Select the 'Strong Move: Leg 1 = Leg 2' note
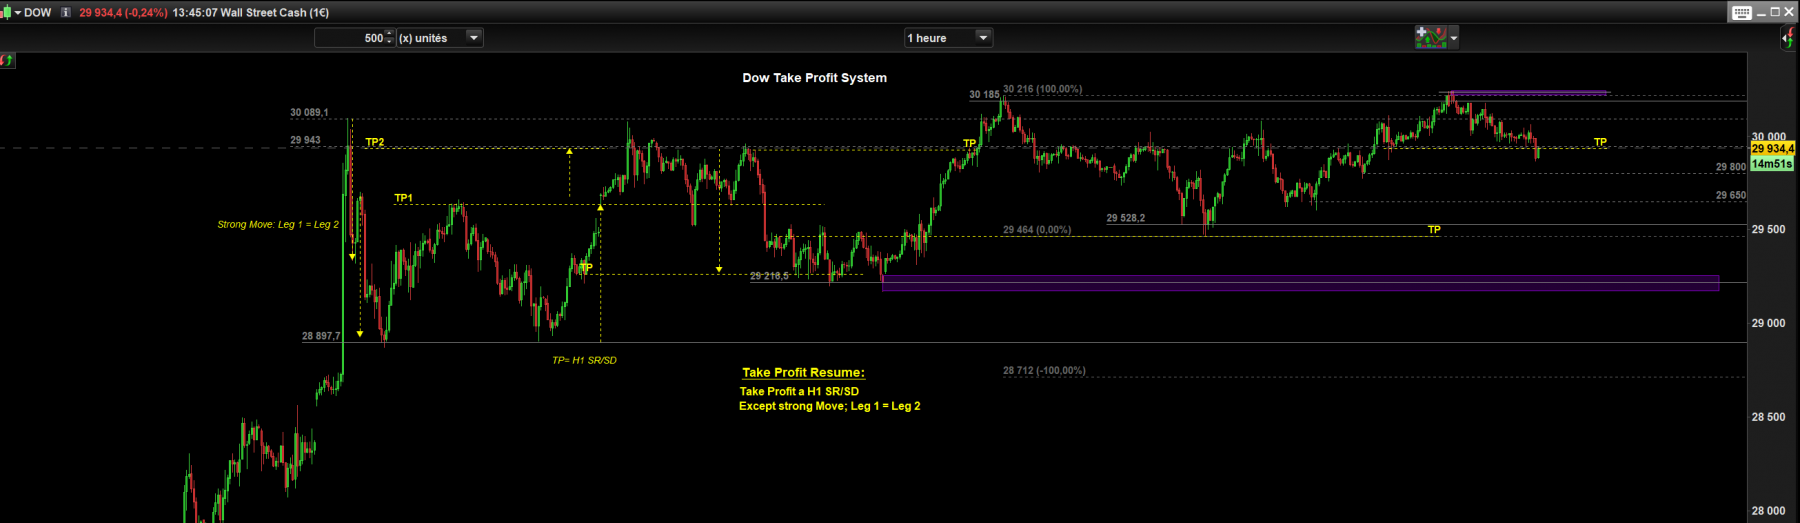The image size is (1800, 523). click(x=278, y=224)
